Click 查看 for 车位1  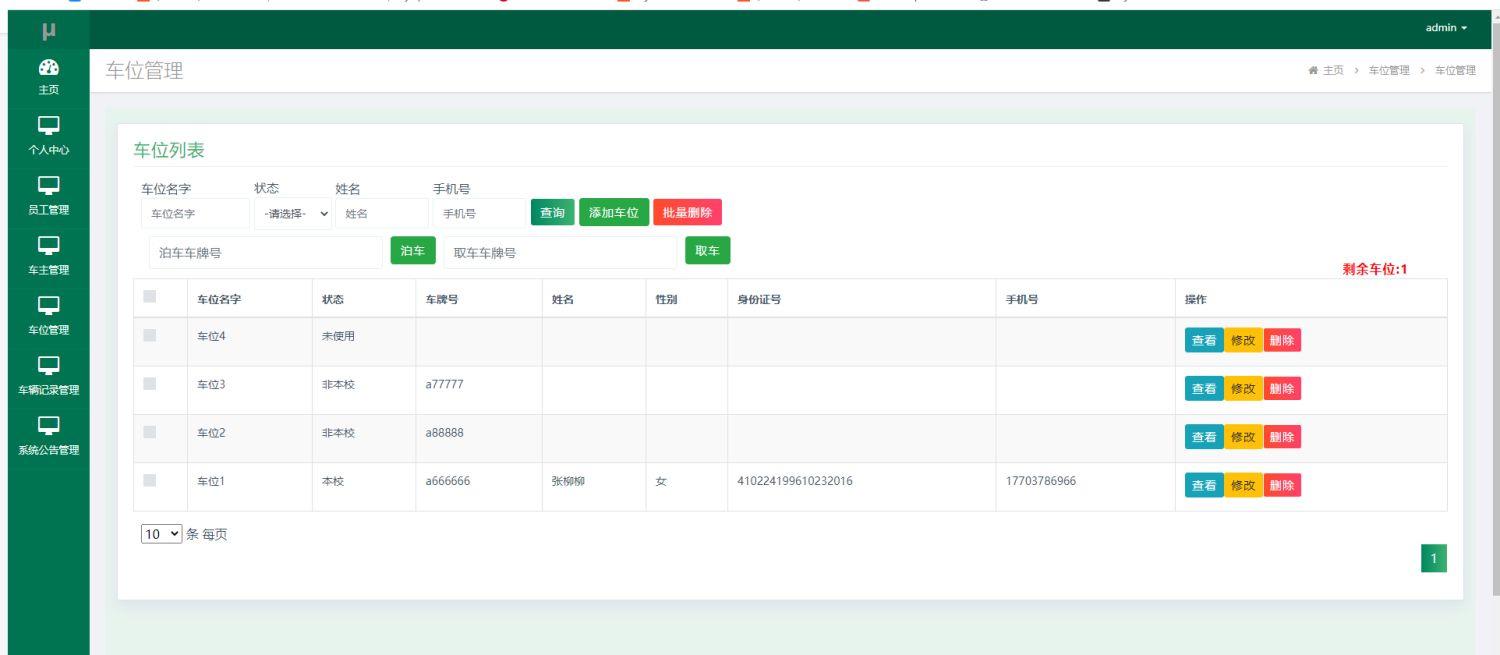pyautogui.click(x=1204, y=485)
